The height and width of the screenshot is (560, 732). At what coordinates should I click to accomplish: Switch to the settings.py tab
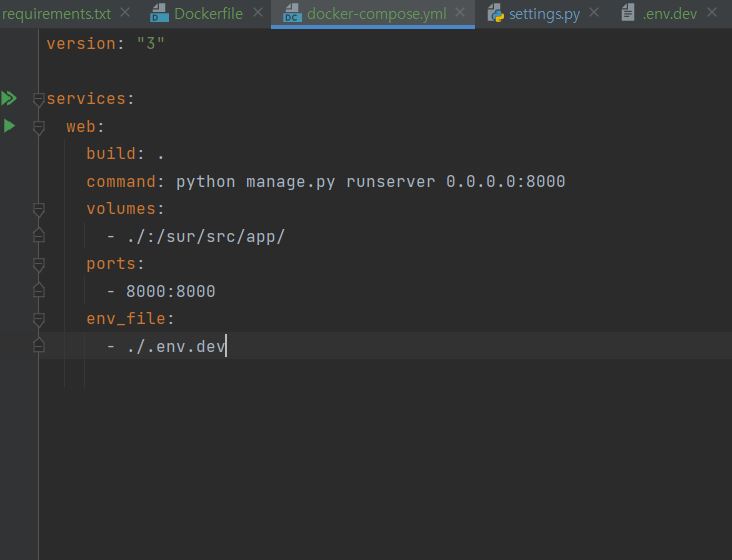pos(544,14)
